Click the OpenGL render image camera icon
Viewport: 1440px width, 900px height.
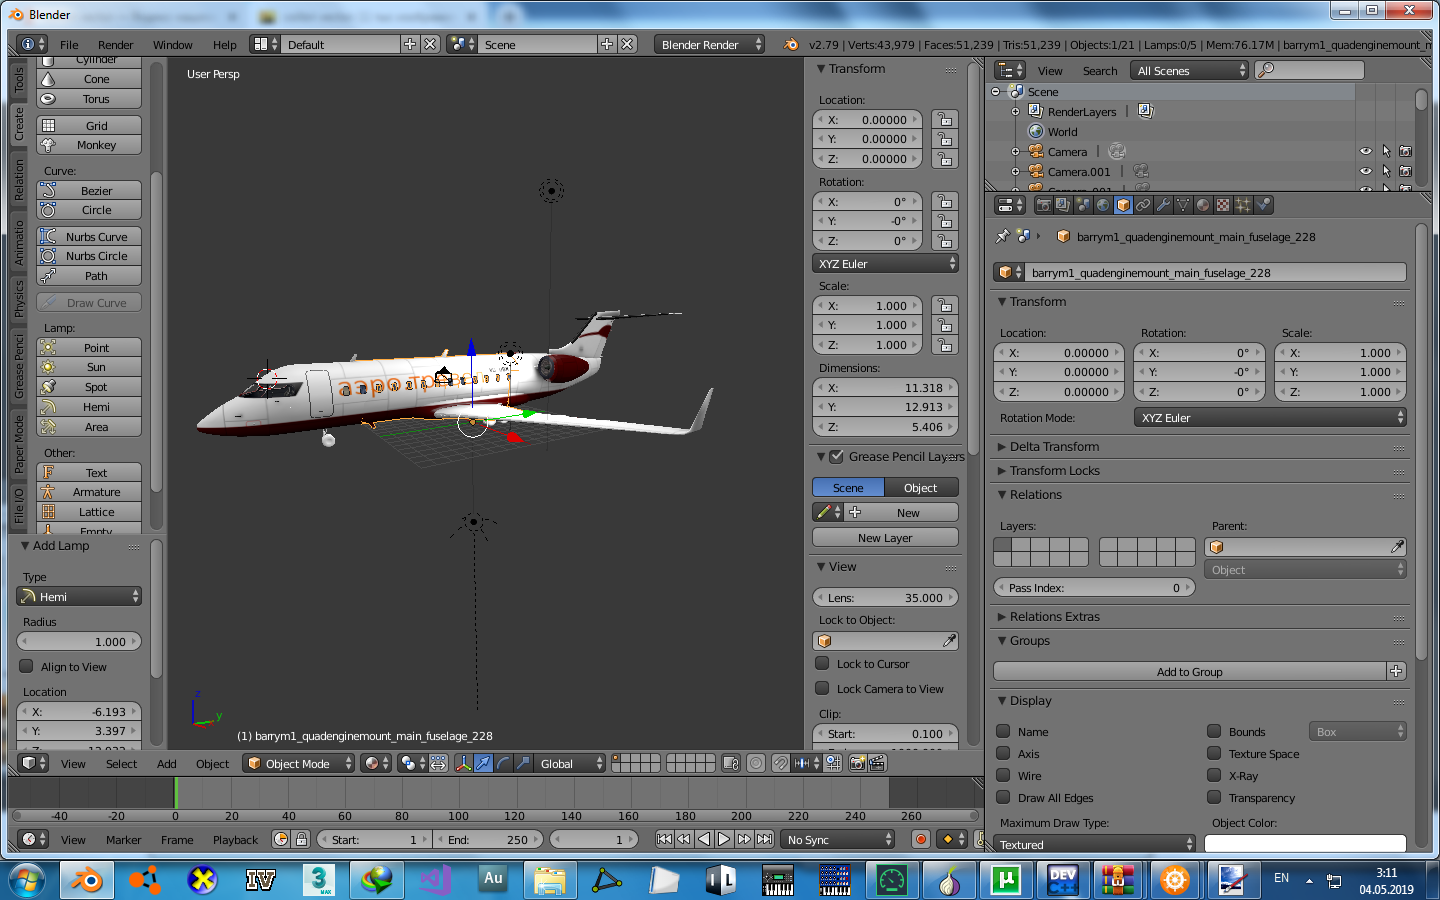click(x=857, y=763)
